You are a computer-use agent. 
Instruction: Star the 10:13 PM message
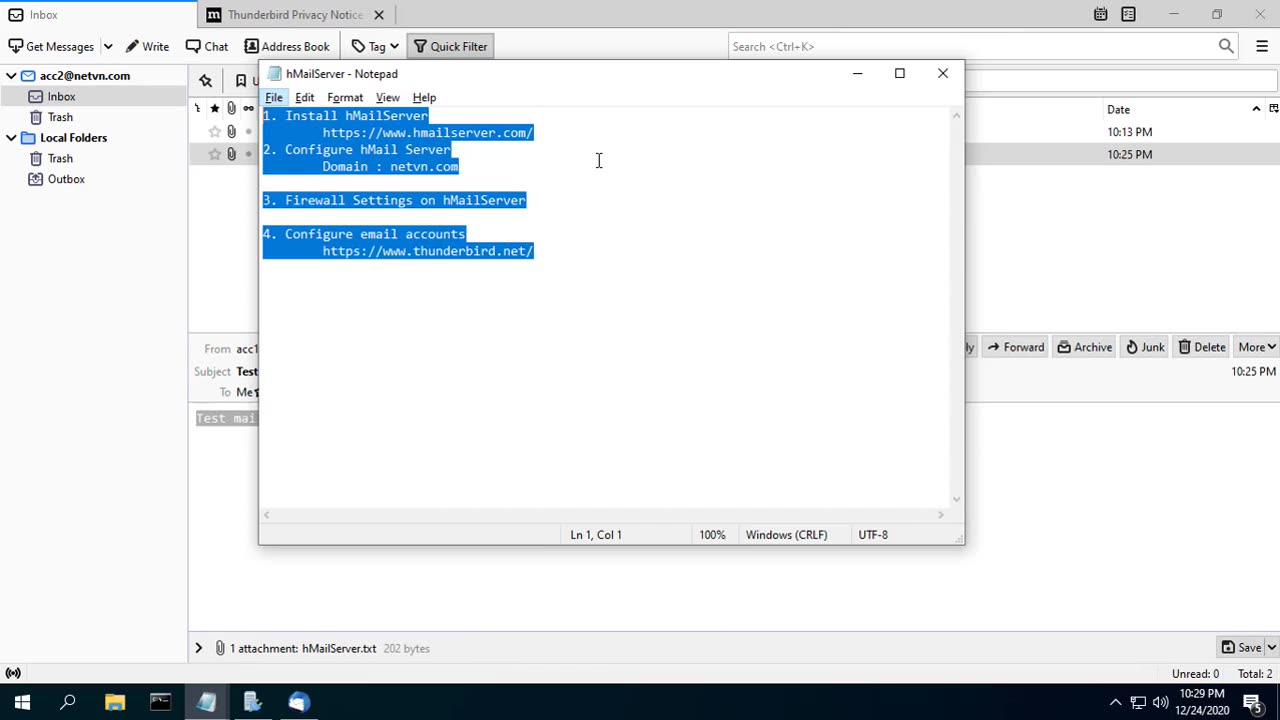(x=214, y=132)
